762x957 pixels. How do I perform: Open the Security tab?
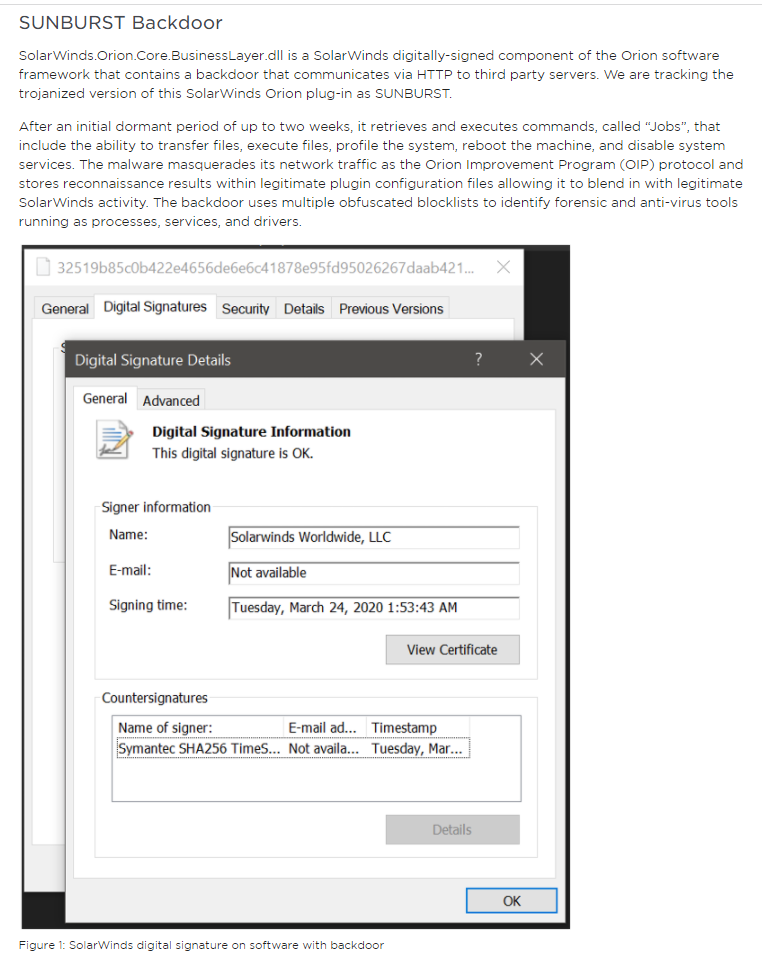(x=245, y=308)
